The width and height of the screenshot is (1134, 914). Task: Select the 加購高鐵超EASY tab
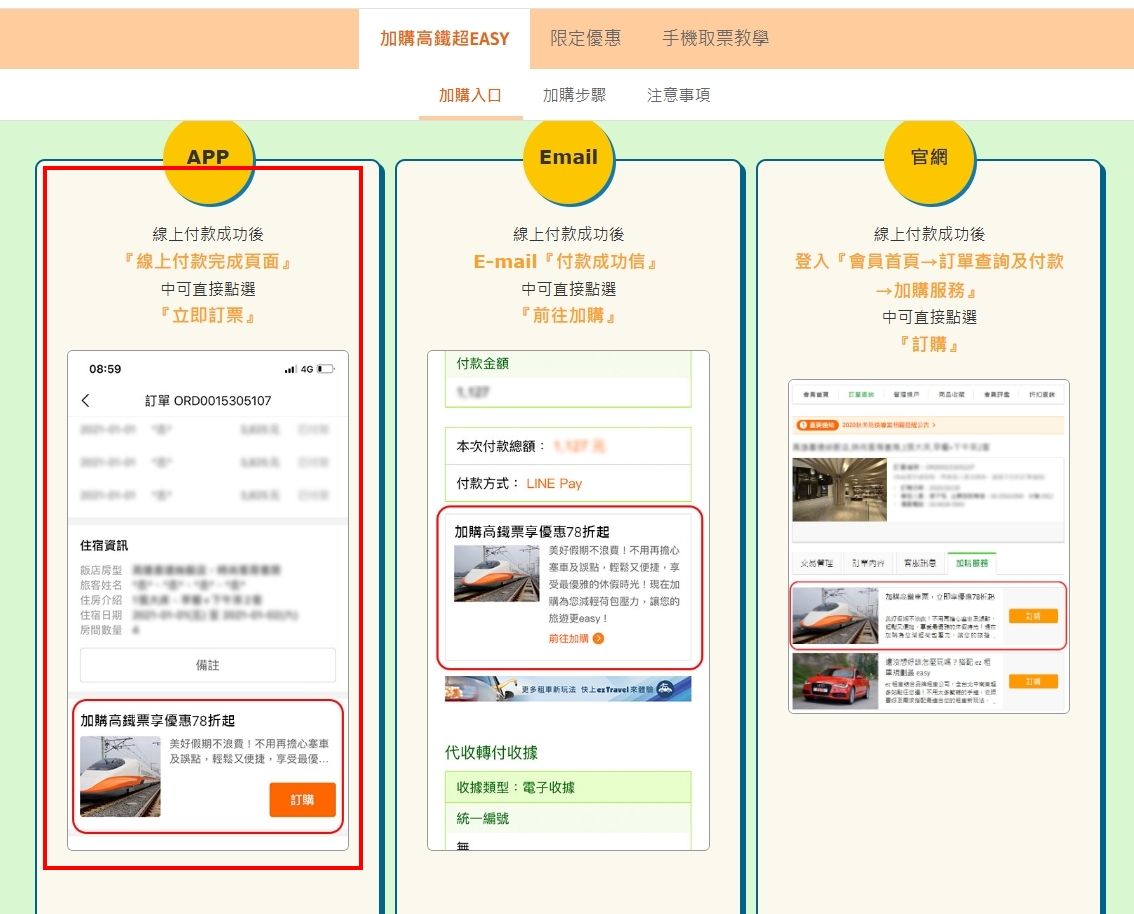pyautogui.click(x=444, y=39)
